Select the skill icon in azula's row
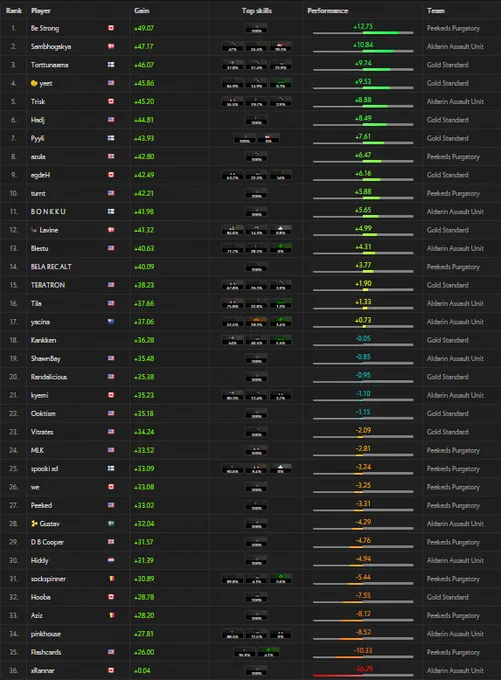 [x=256, y=157]
